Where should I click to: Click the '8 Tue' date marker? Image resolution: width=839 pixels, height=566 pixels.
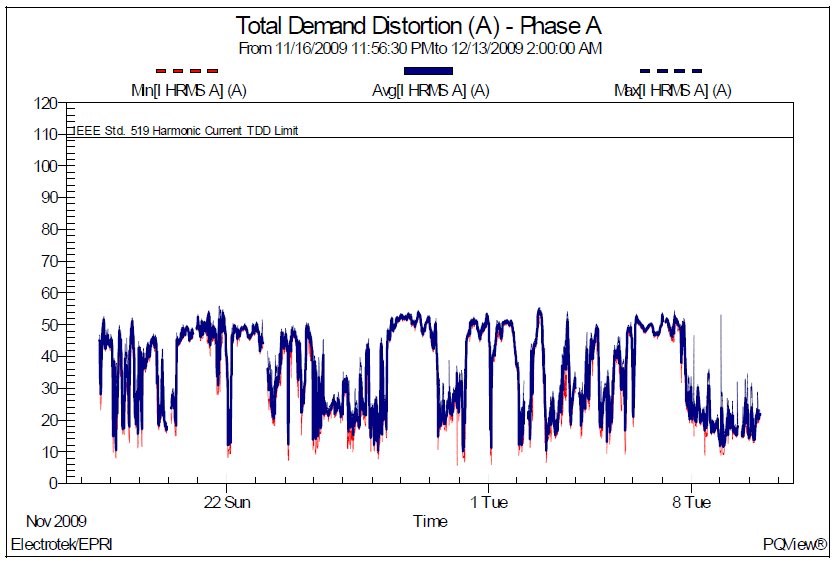click(691, 502)
